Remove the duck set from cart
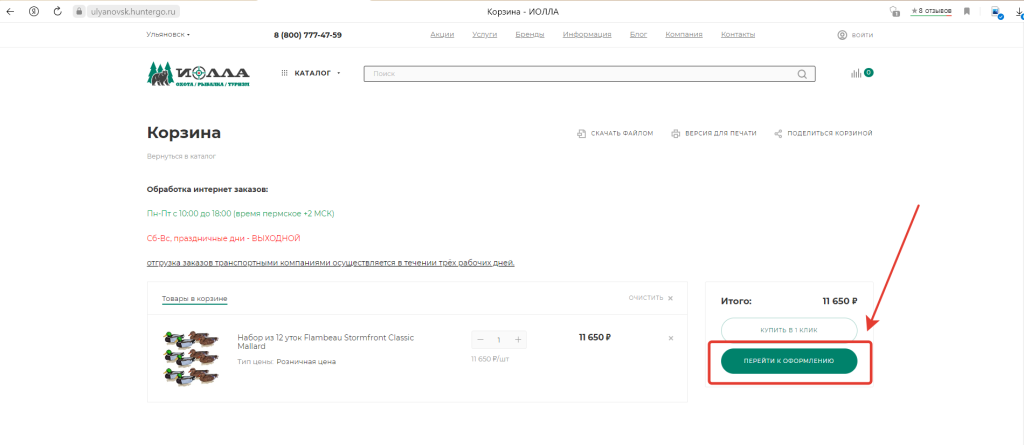 (x=671, y=338)
